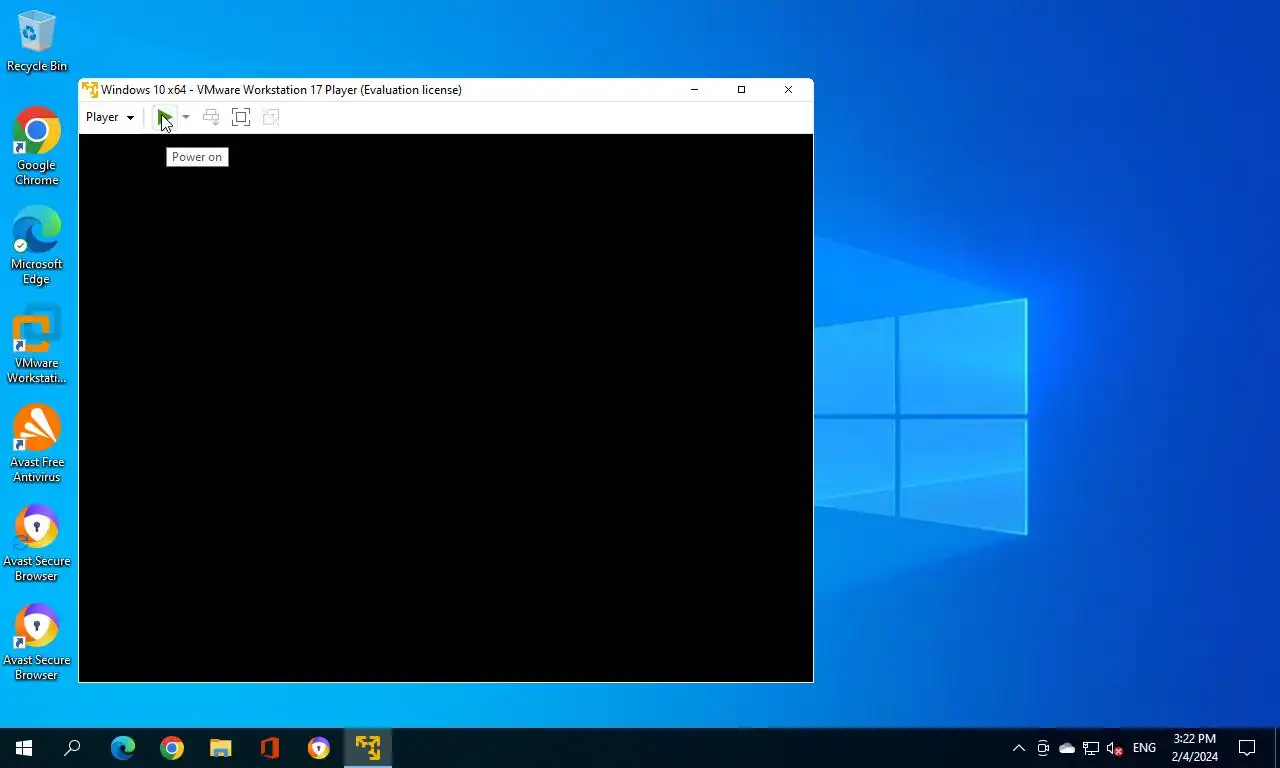Open network status tray icon
Viewport: 1280px width, 768px height.
[1091, 748]
